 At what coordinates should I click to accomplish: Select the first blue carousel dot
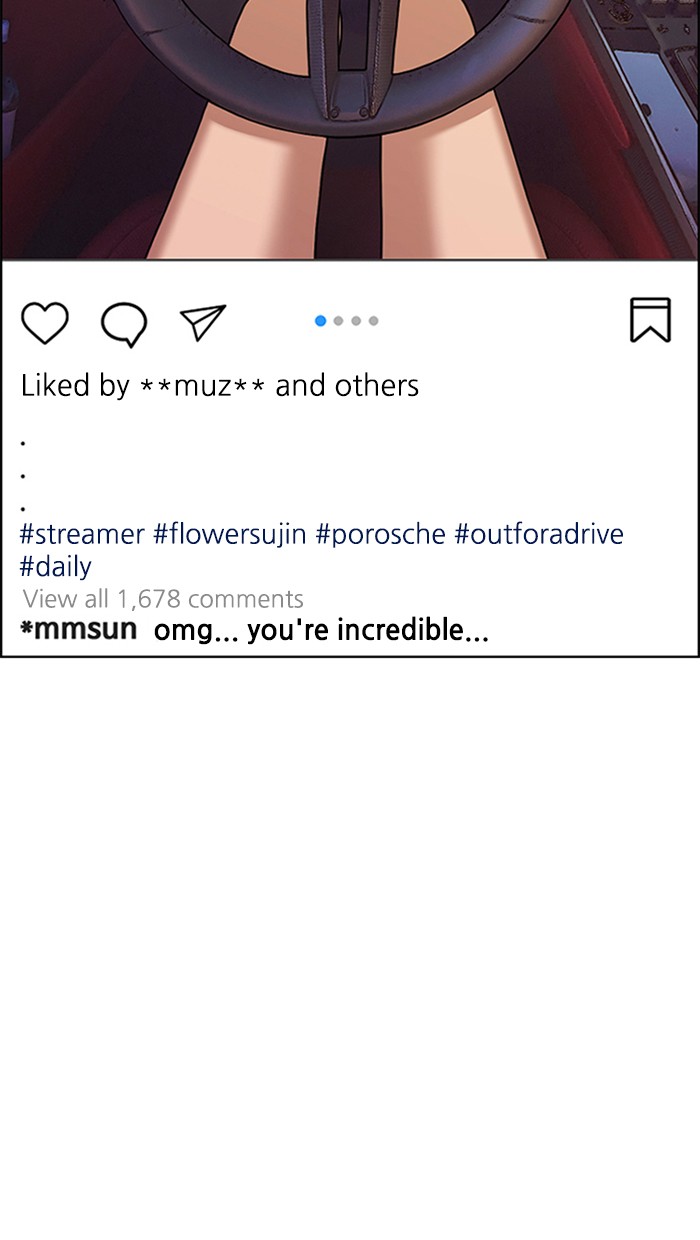tap(321, 321)
